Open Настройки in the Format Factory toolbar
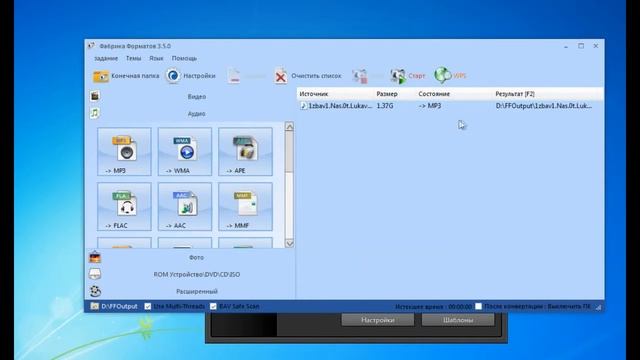The width and height of the screenshot is (640, 360). coord(190,76)
